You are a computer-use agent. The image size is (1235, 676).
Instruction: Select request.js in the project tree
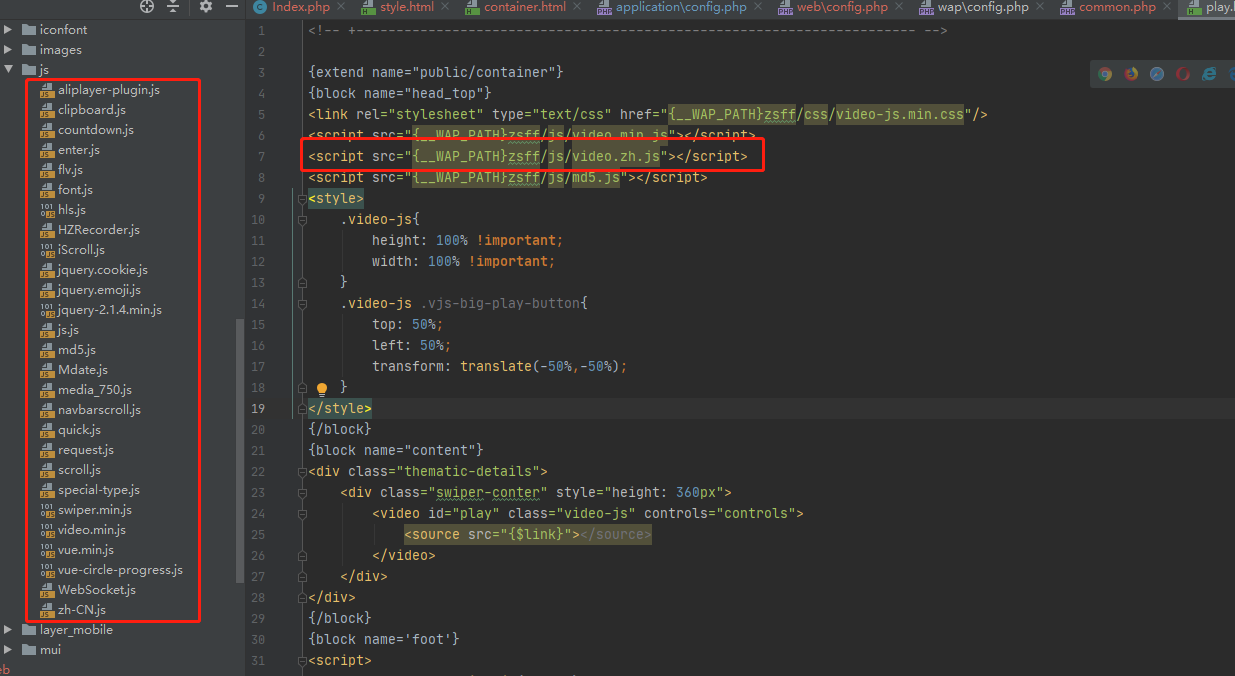click(x=86, y=450)
